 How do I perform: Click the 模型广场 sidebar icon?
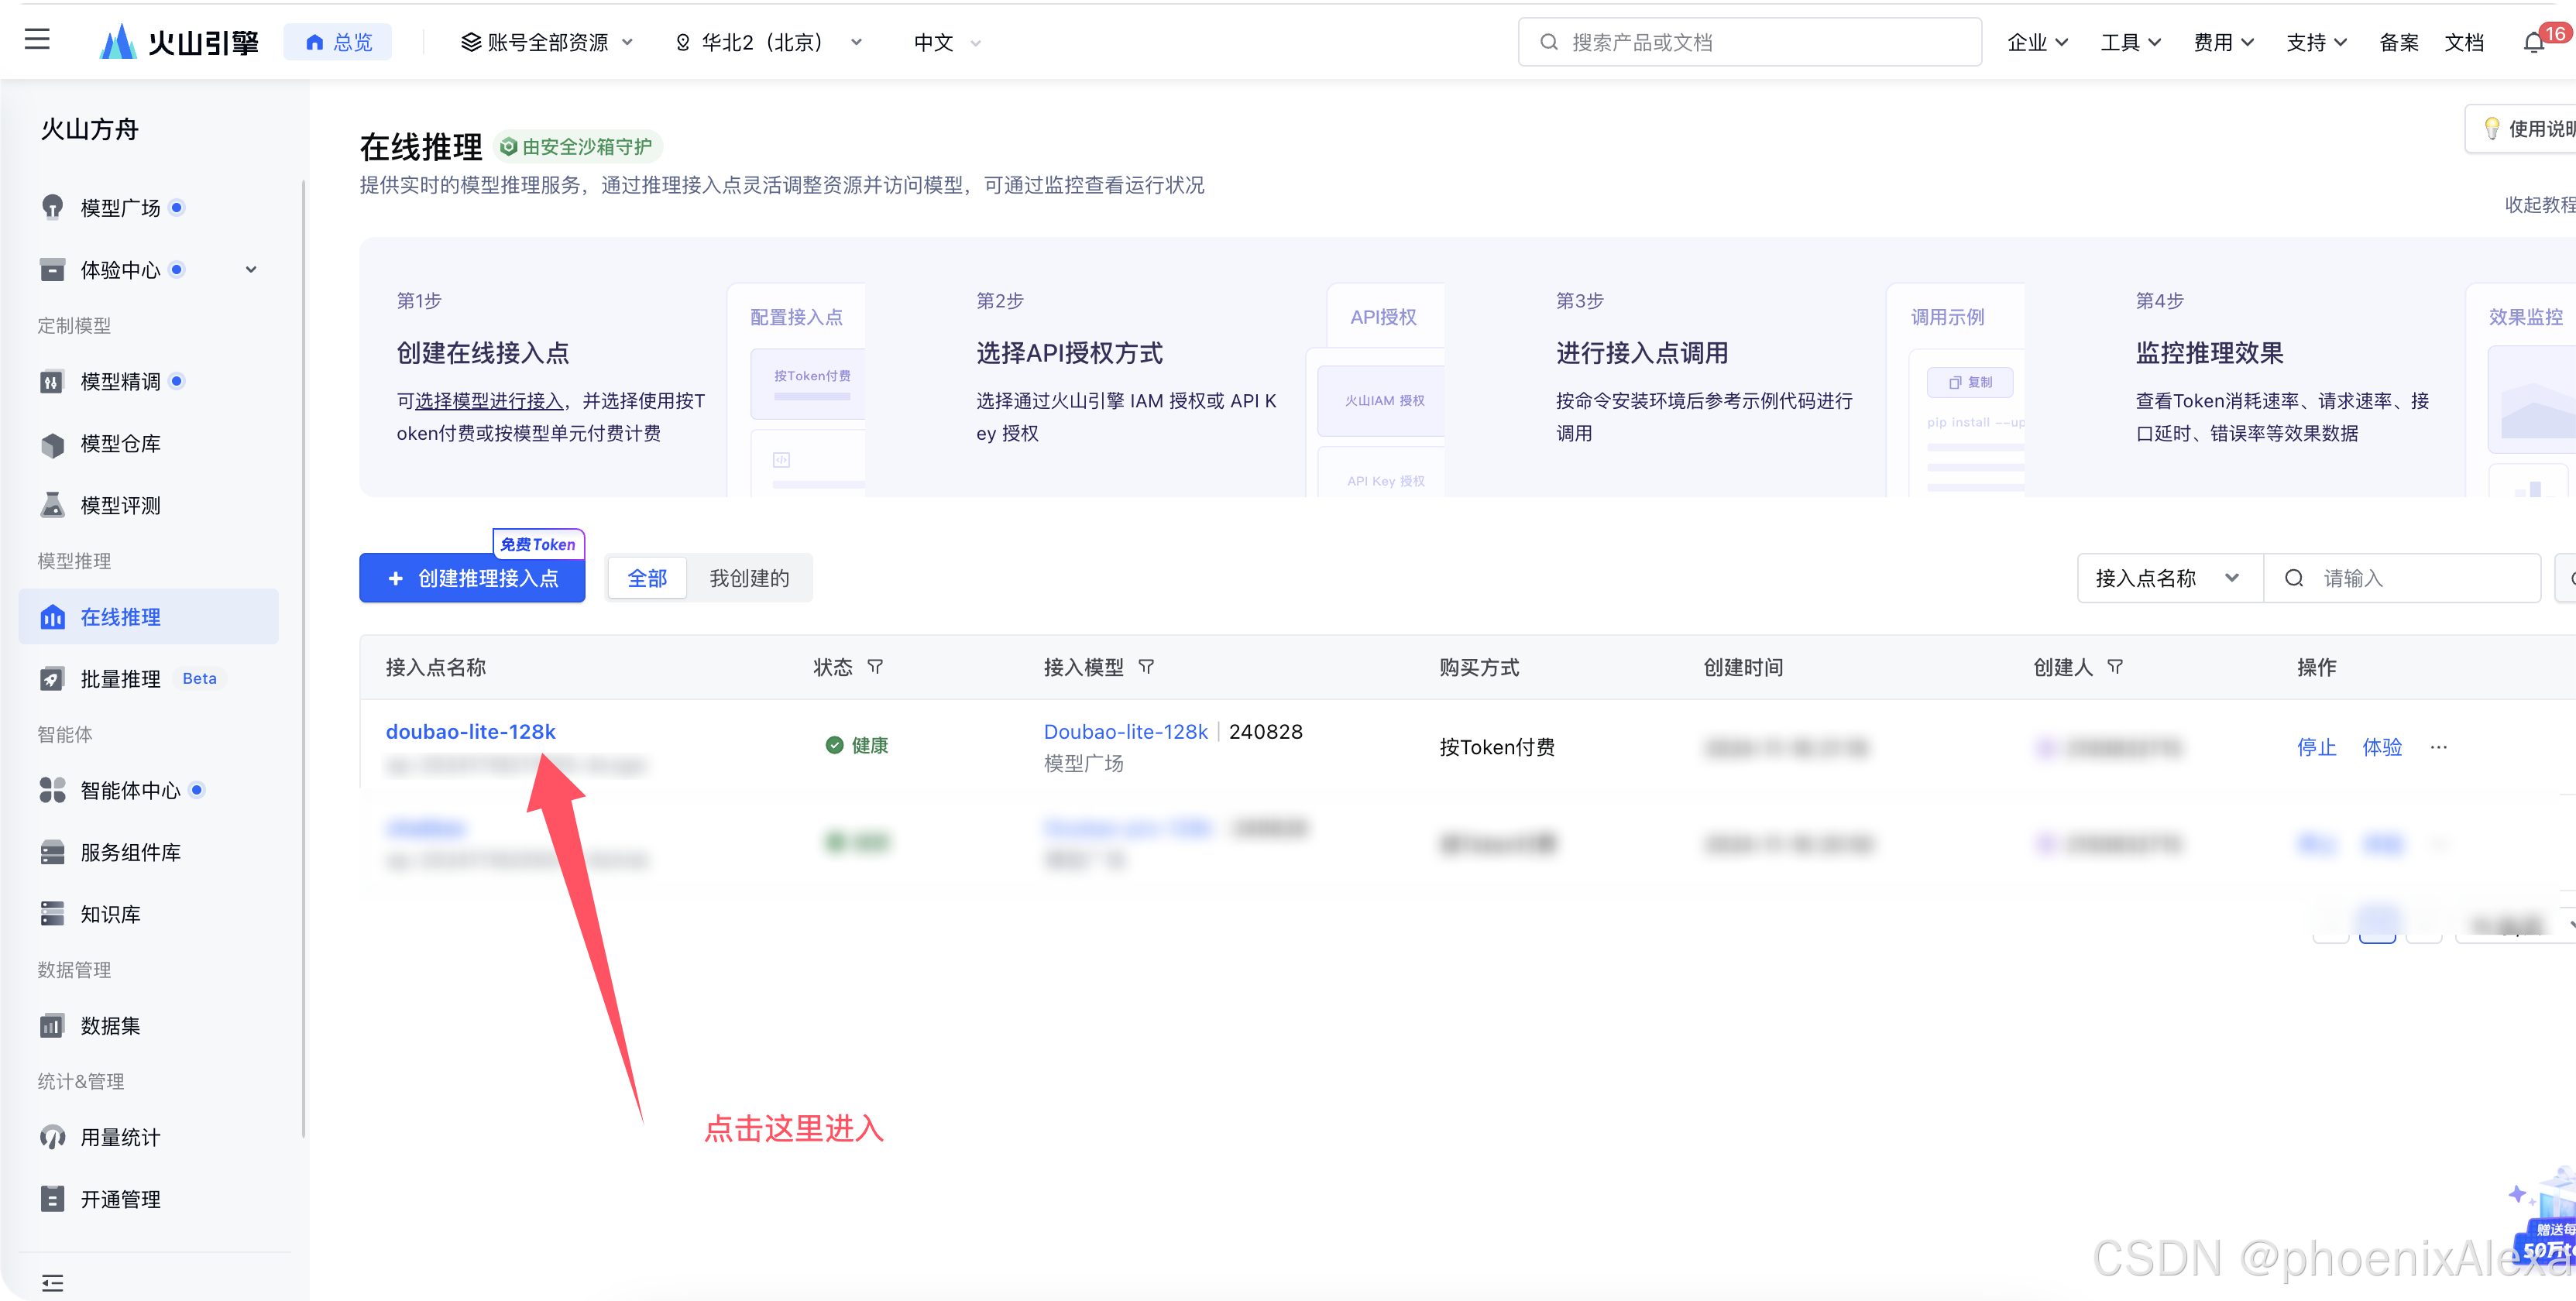(52, 207)
